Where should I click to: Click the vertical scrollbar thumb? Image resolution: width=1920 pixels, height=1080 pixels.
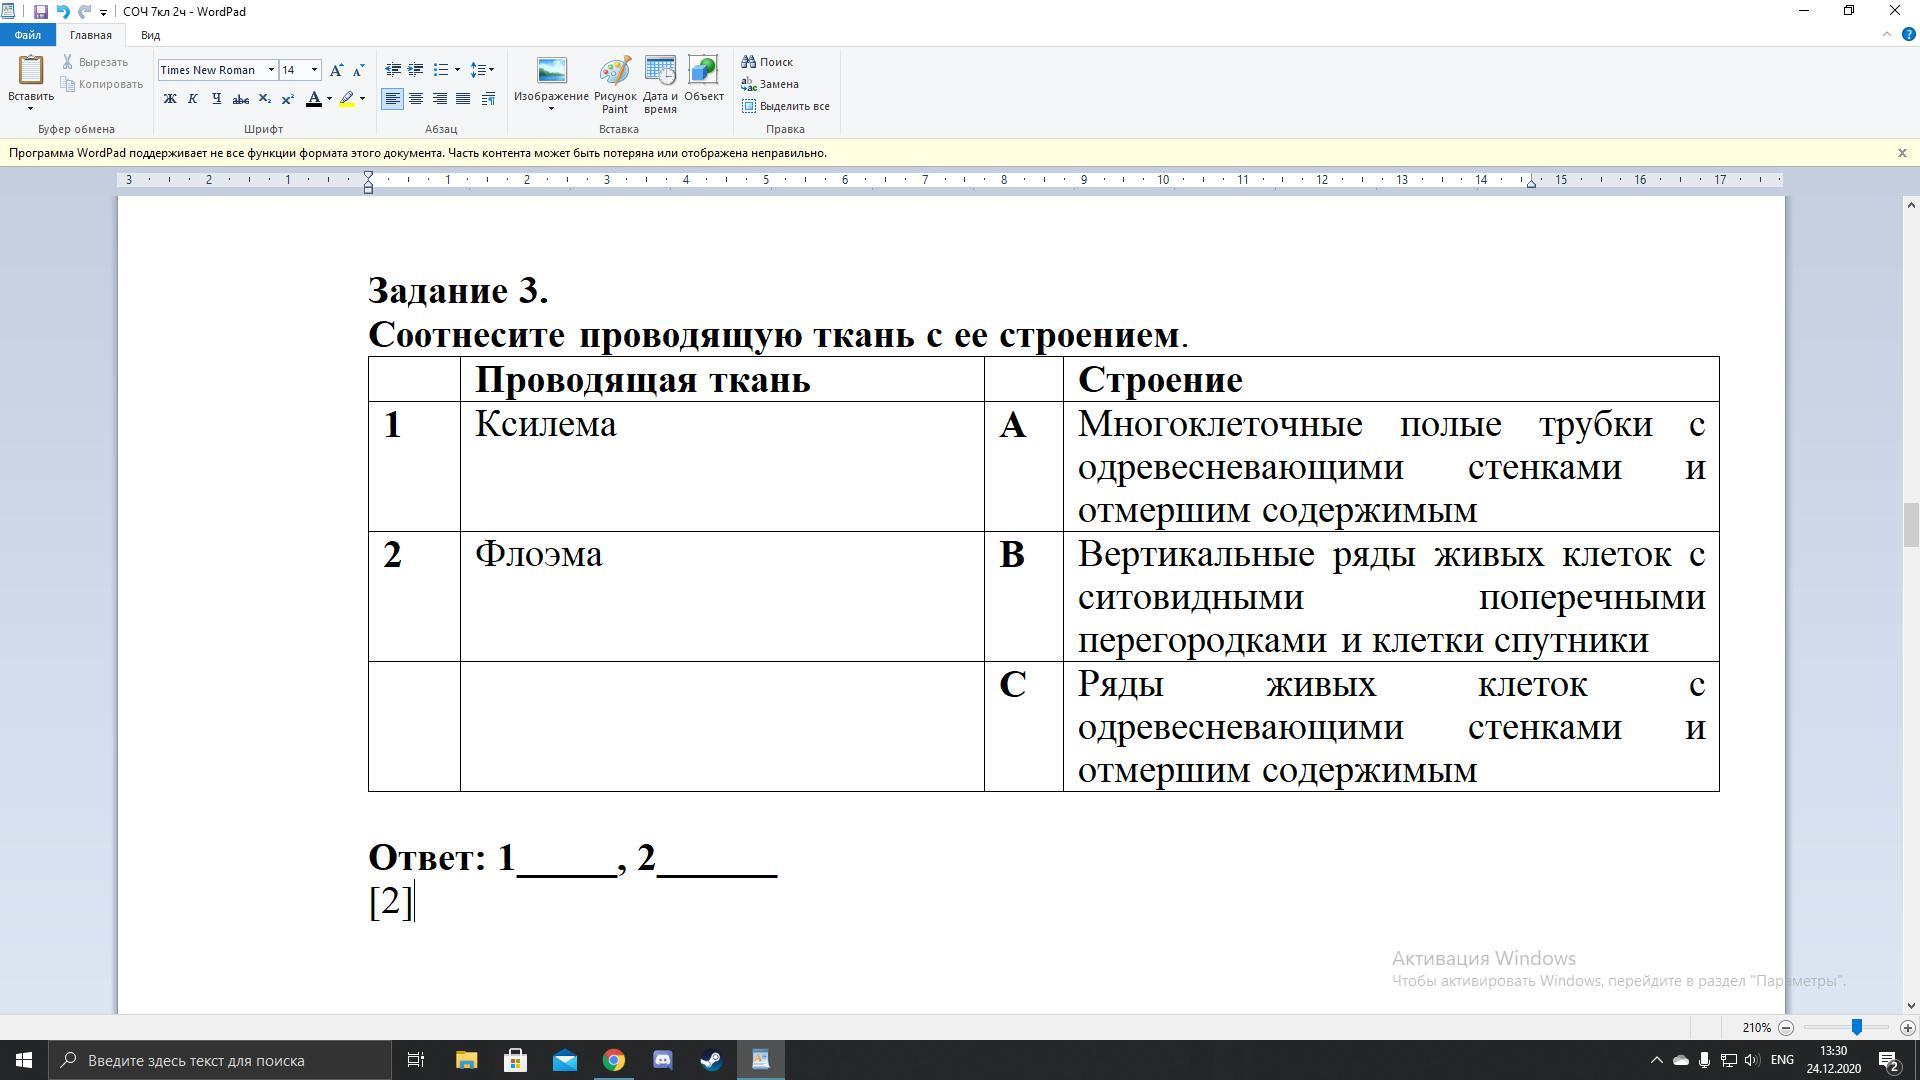tap(1910, 526)
